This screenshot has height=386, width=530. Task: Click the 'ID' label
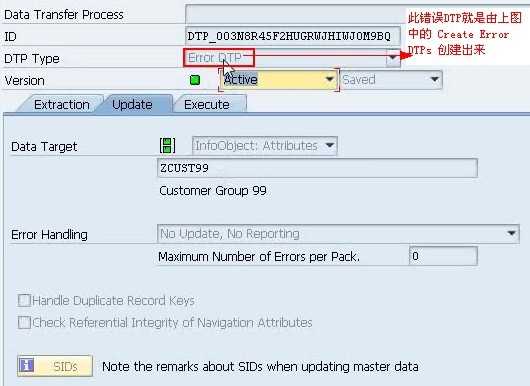(x=10, y=37)
